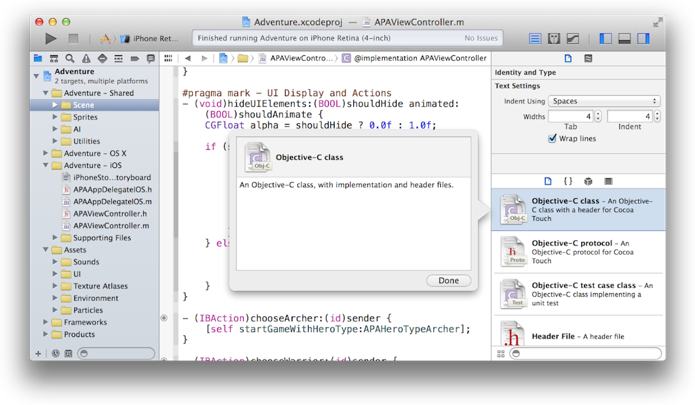Screen dimensions: 695x405
Task: Open the scheme selector showing iPhone Ret...
Action: coord(149,39)
